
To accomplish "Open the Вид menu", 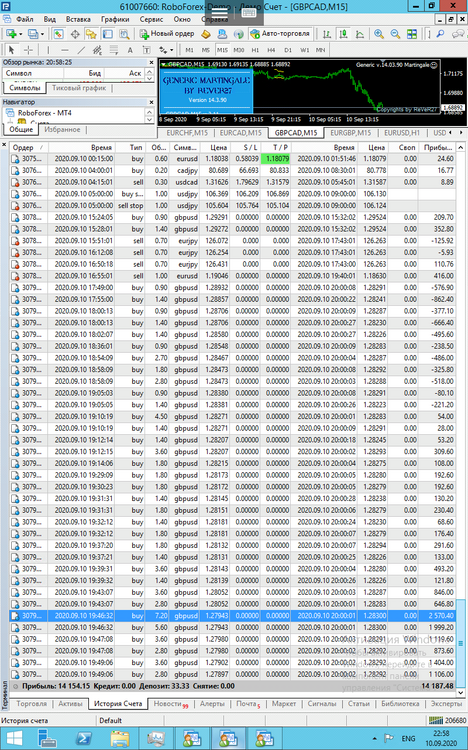I will pyautogui.click(x=49, y=20).
